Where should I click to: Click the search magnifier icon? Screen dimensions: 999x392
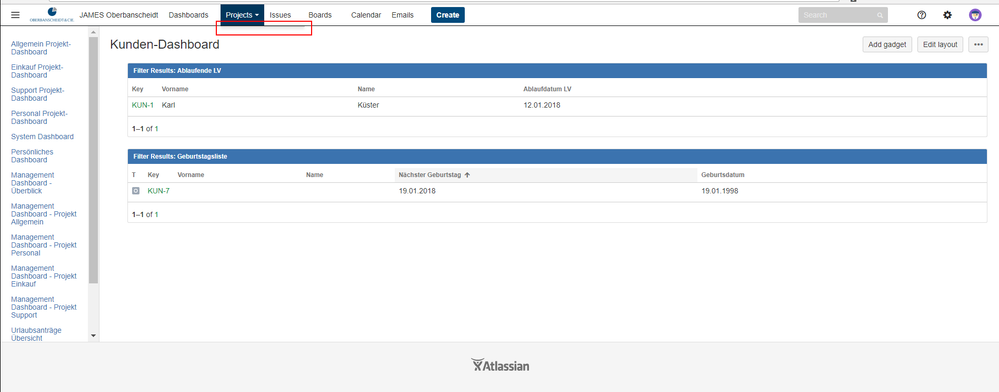pyautogui.click(x=880, y=15)
